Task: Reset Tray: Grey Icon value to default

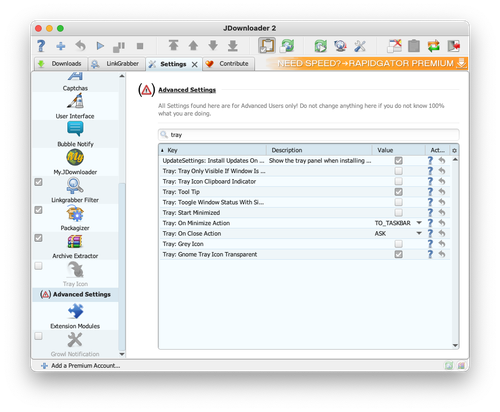Action: click(x=442, y=244)
